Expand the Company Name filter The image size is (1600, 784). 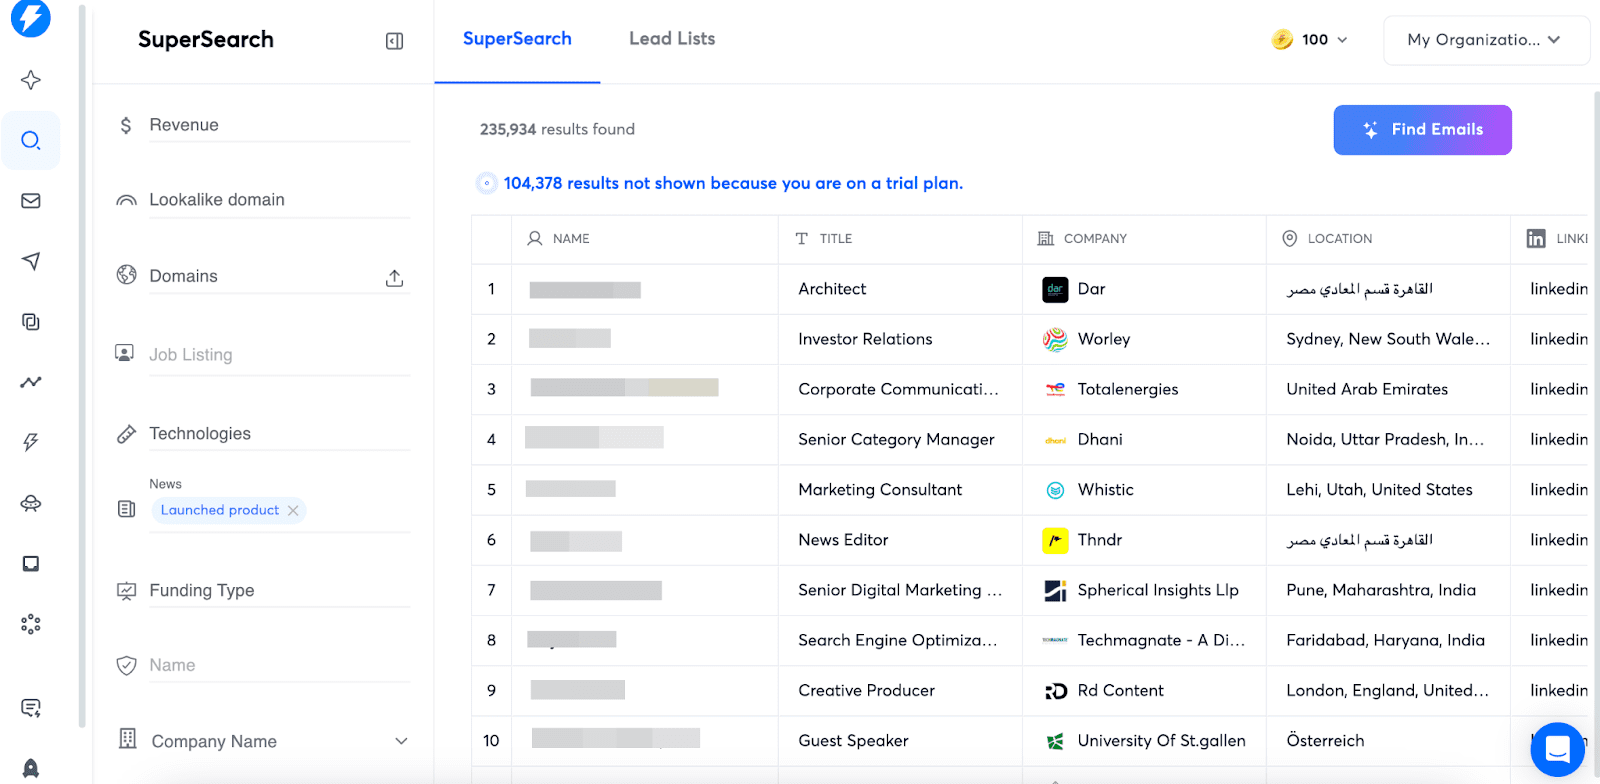pos(401,741)
